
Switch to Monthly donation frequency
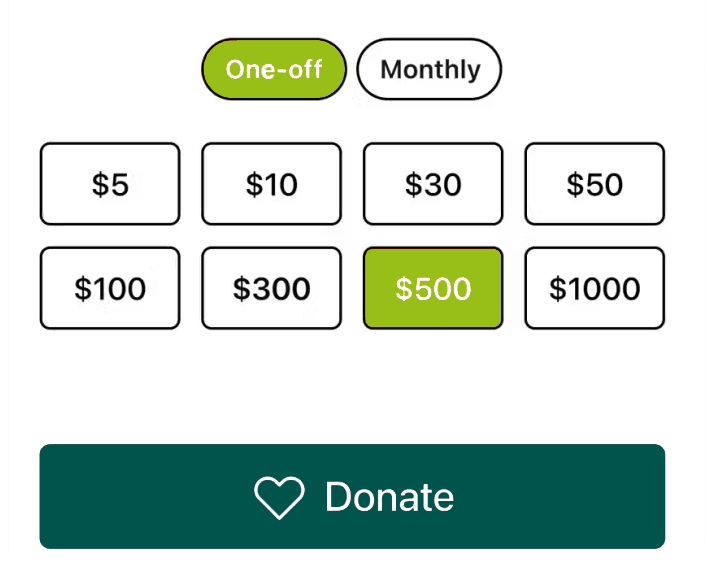[429, 70]
